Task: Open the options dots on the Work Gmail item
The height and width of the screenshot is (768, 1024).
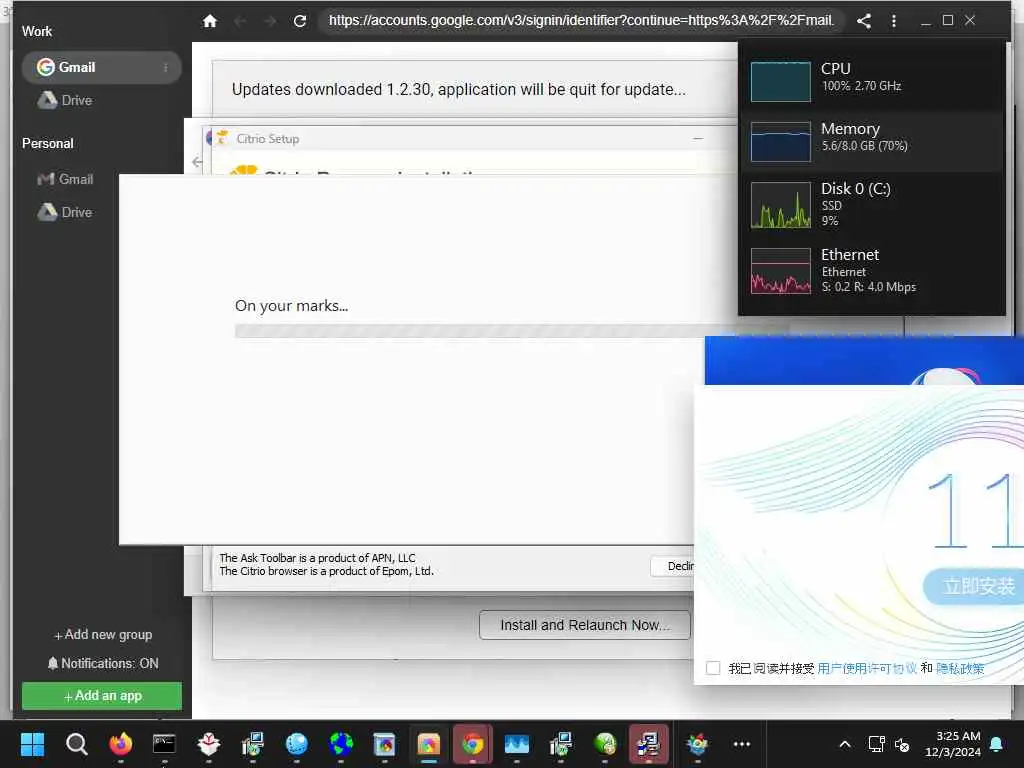Action: [x=166, y=67]
